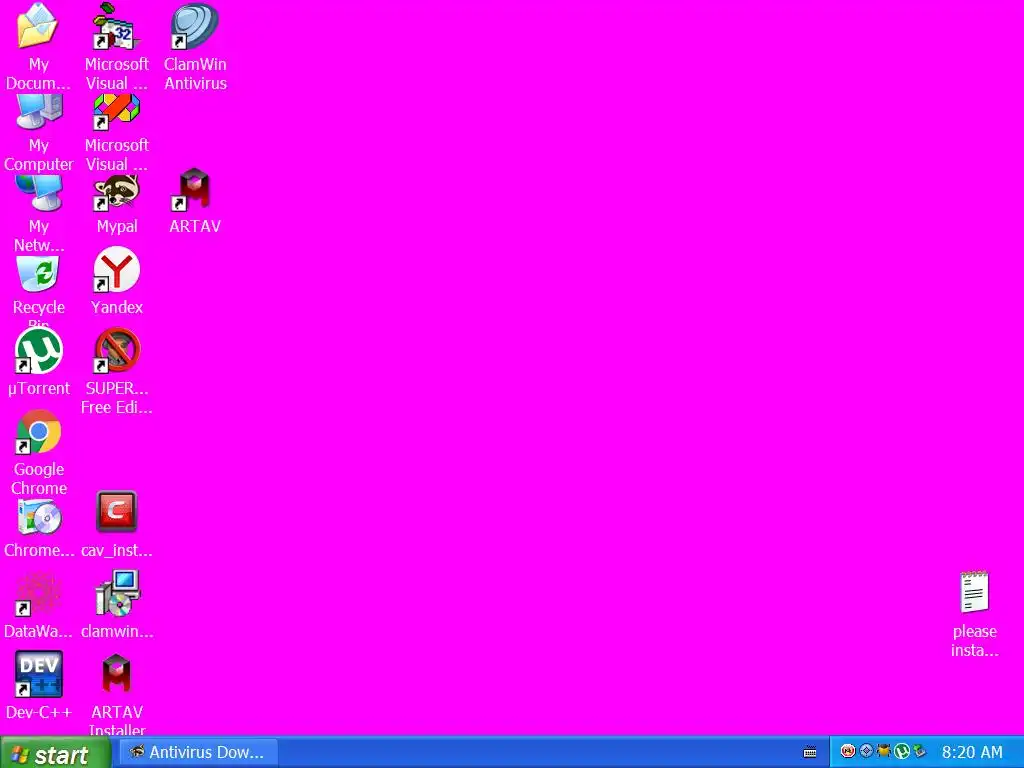1024x768 pixels.
Task: Select the My Network Places desktop icon
Action: click(38, 214)
